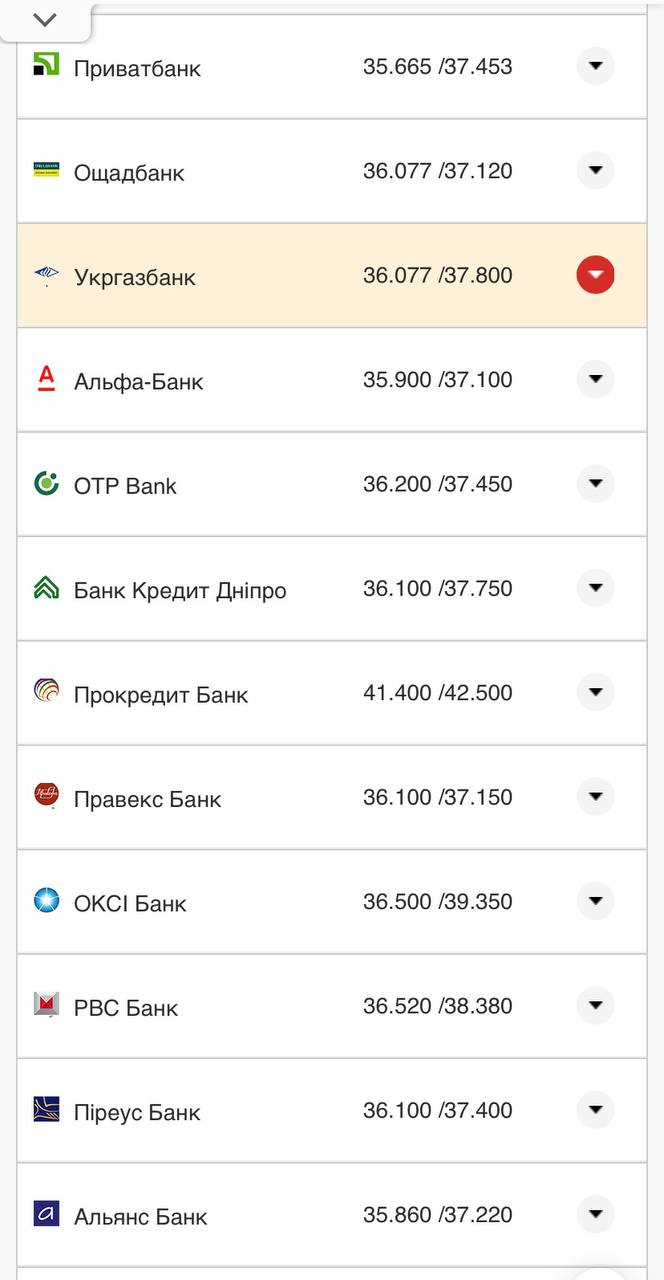This screenshot has width=664, height=1280.
Task: Click the РВС Банк logo icon
Action: click(x=46, y=1004)
